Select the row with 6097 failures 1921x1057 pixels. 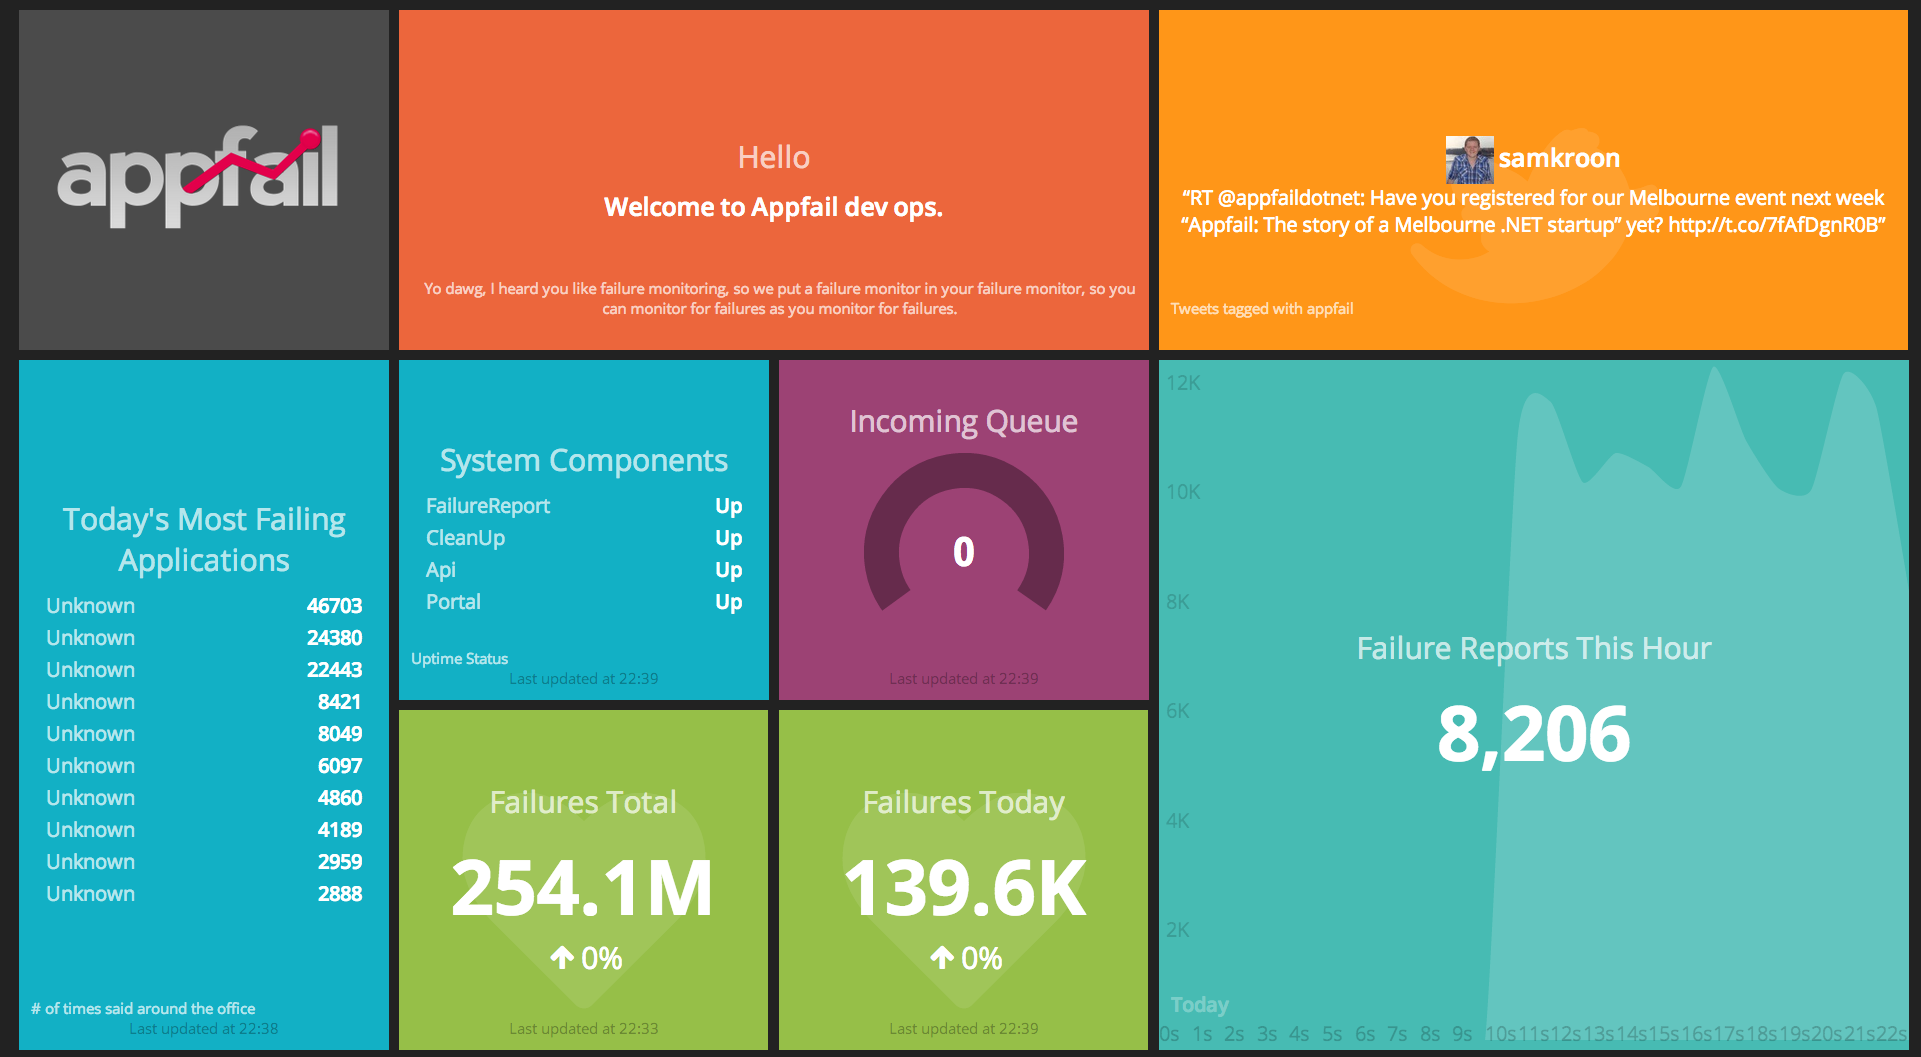pos(204,766)
